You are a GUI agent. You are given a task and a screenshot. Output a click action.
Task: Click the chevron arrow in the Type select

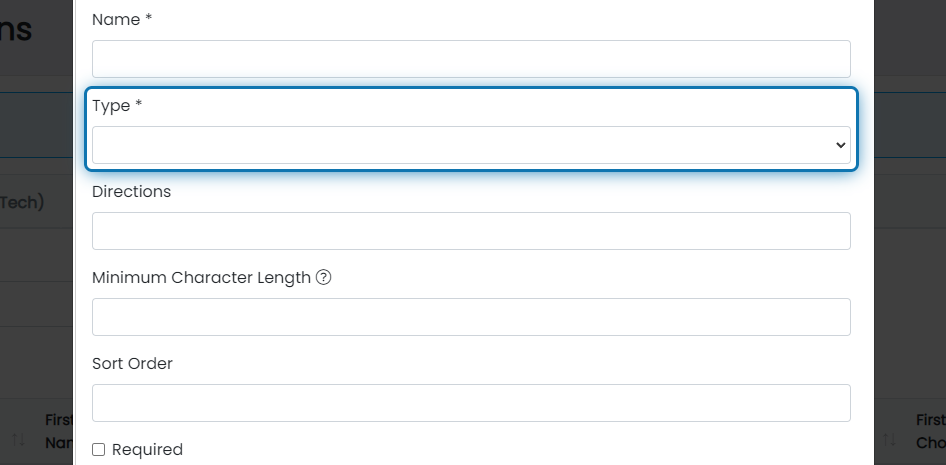(840, 145)
